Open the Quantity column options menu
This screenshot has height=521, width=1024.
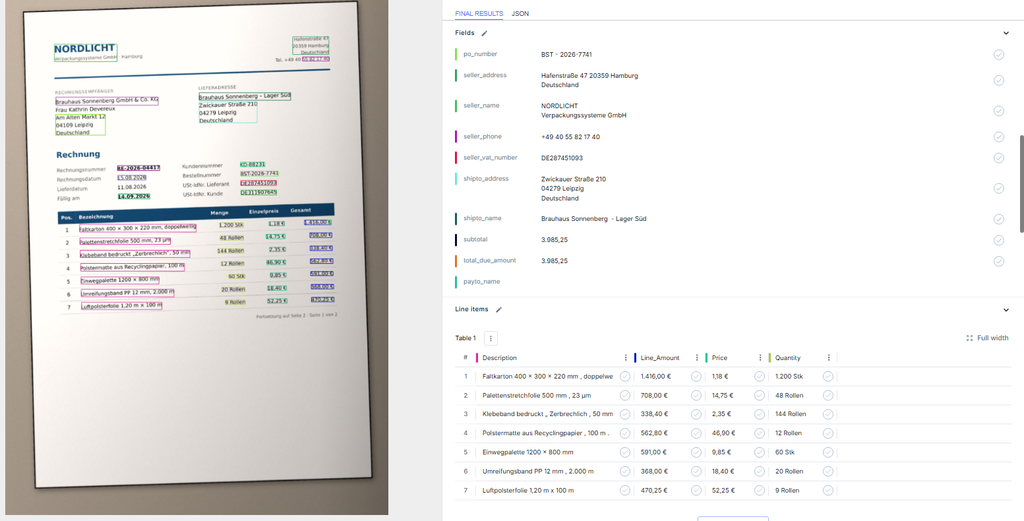point(829,358)
